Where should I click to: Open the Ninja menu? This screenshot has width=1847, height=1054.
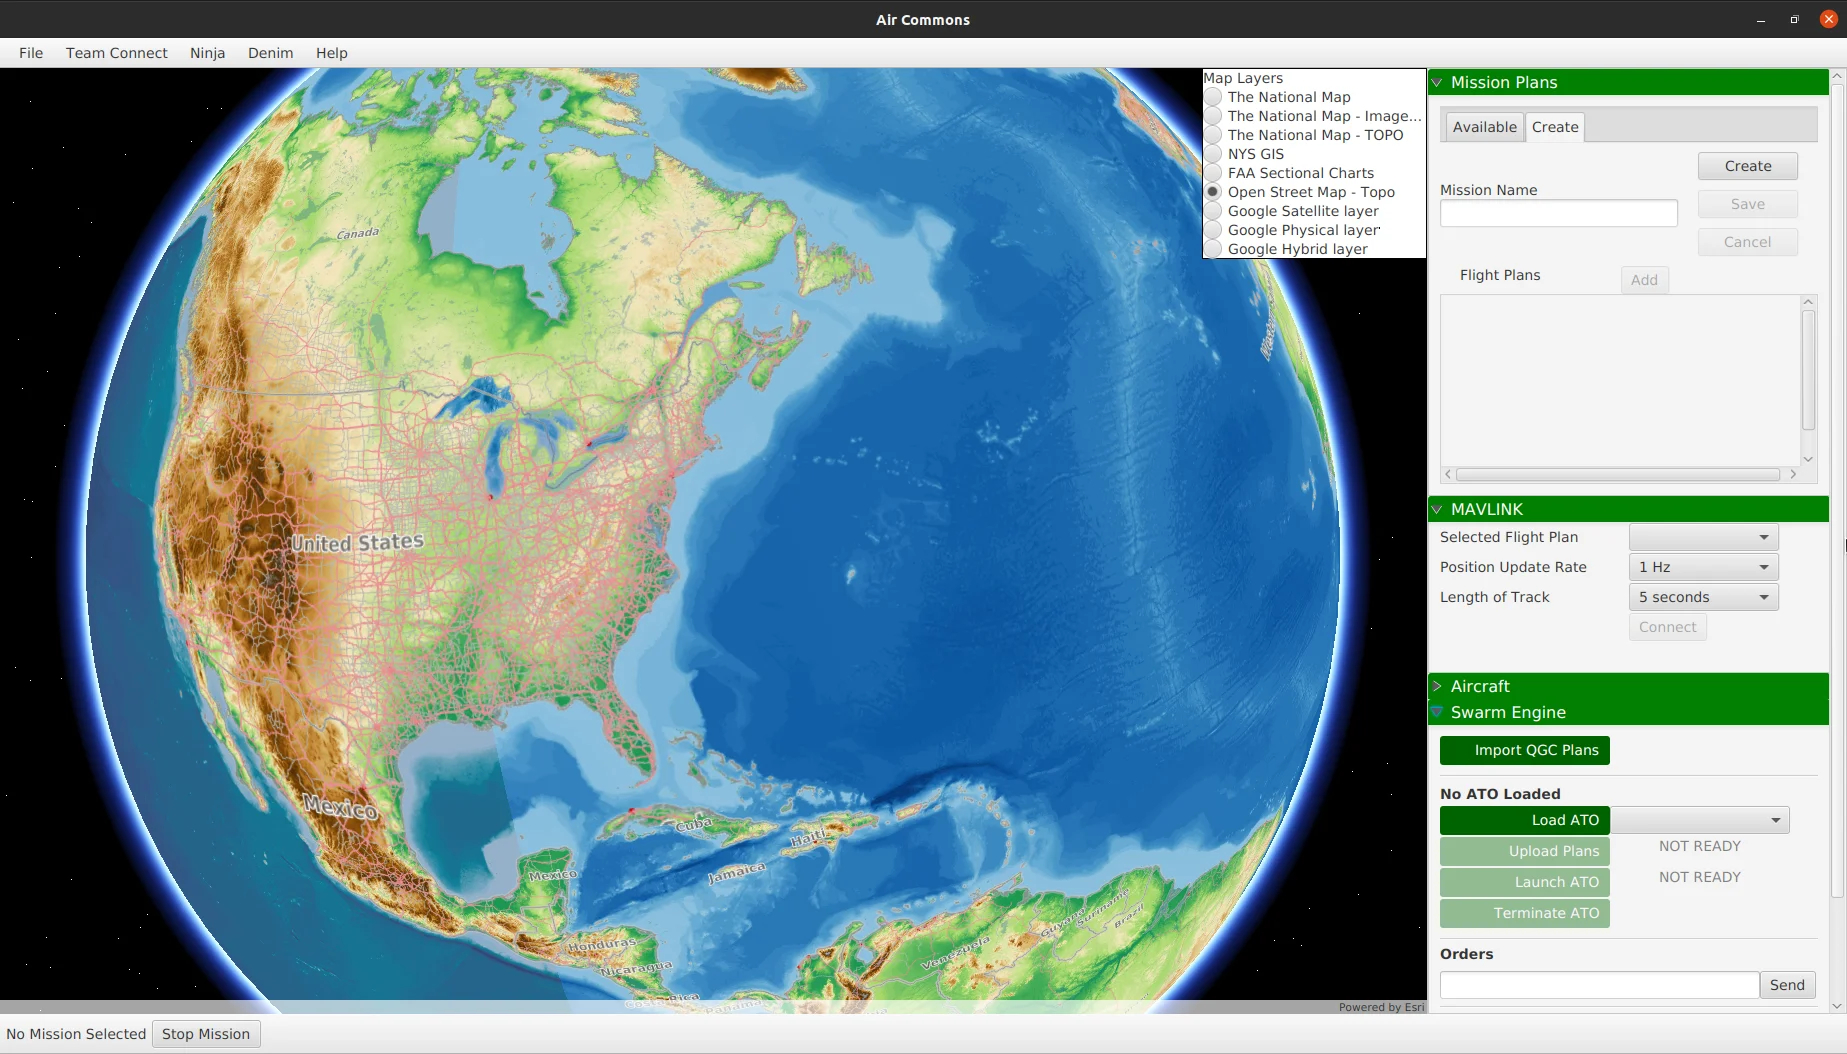click(x=208, y=53)
